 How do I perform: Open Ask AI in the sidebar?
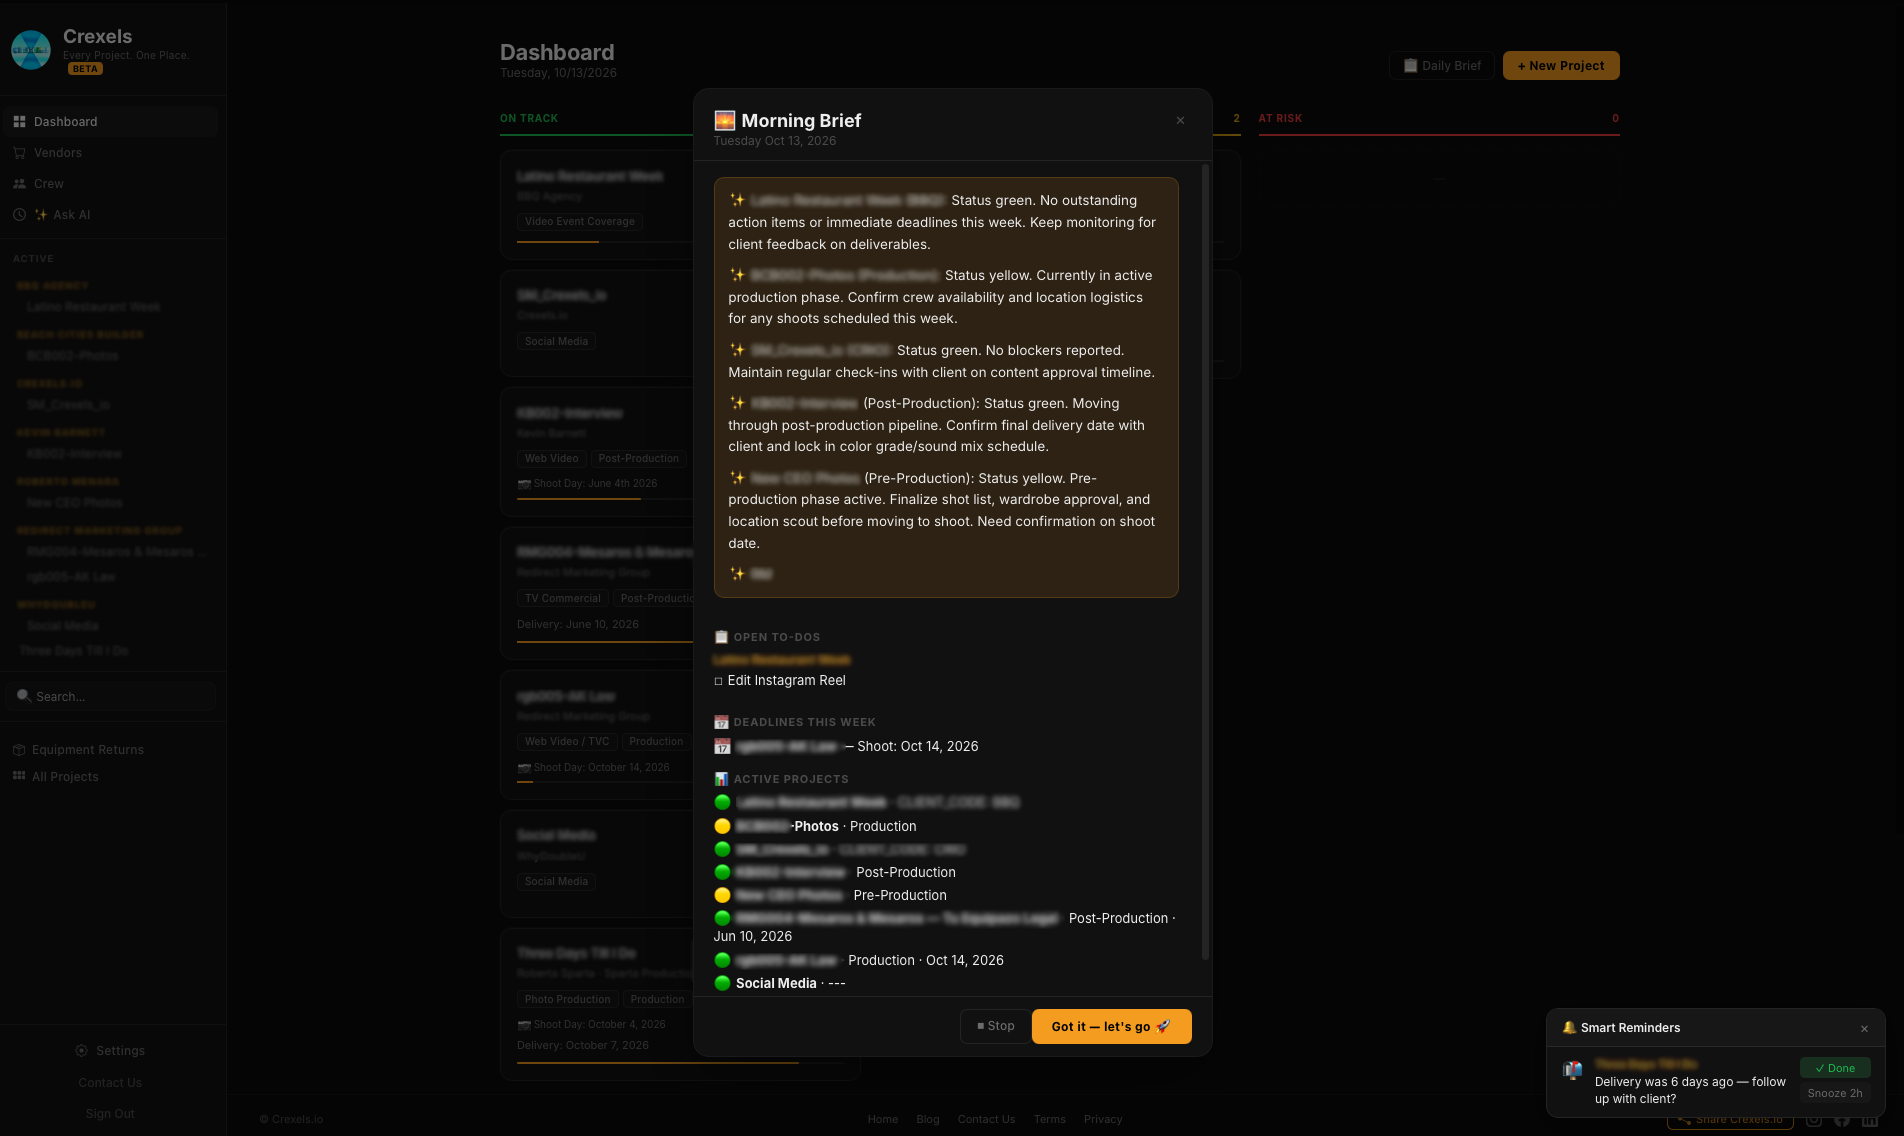(110, 215)
